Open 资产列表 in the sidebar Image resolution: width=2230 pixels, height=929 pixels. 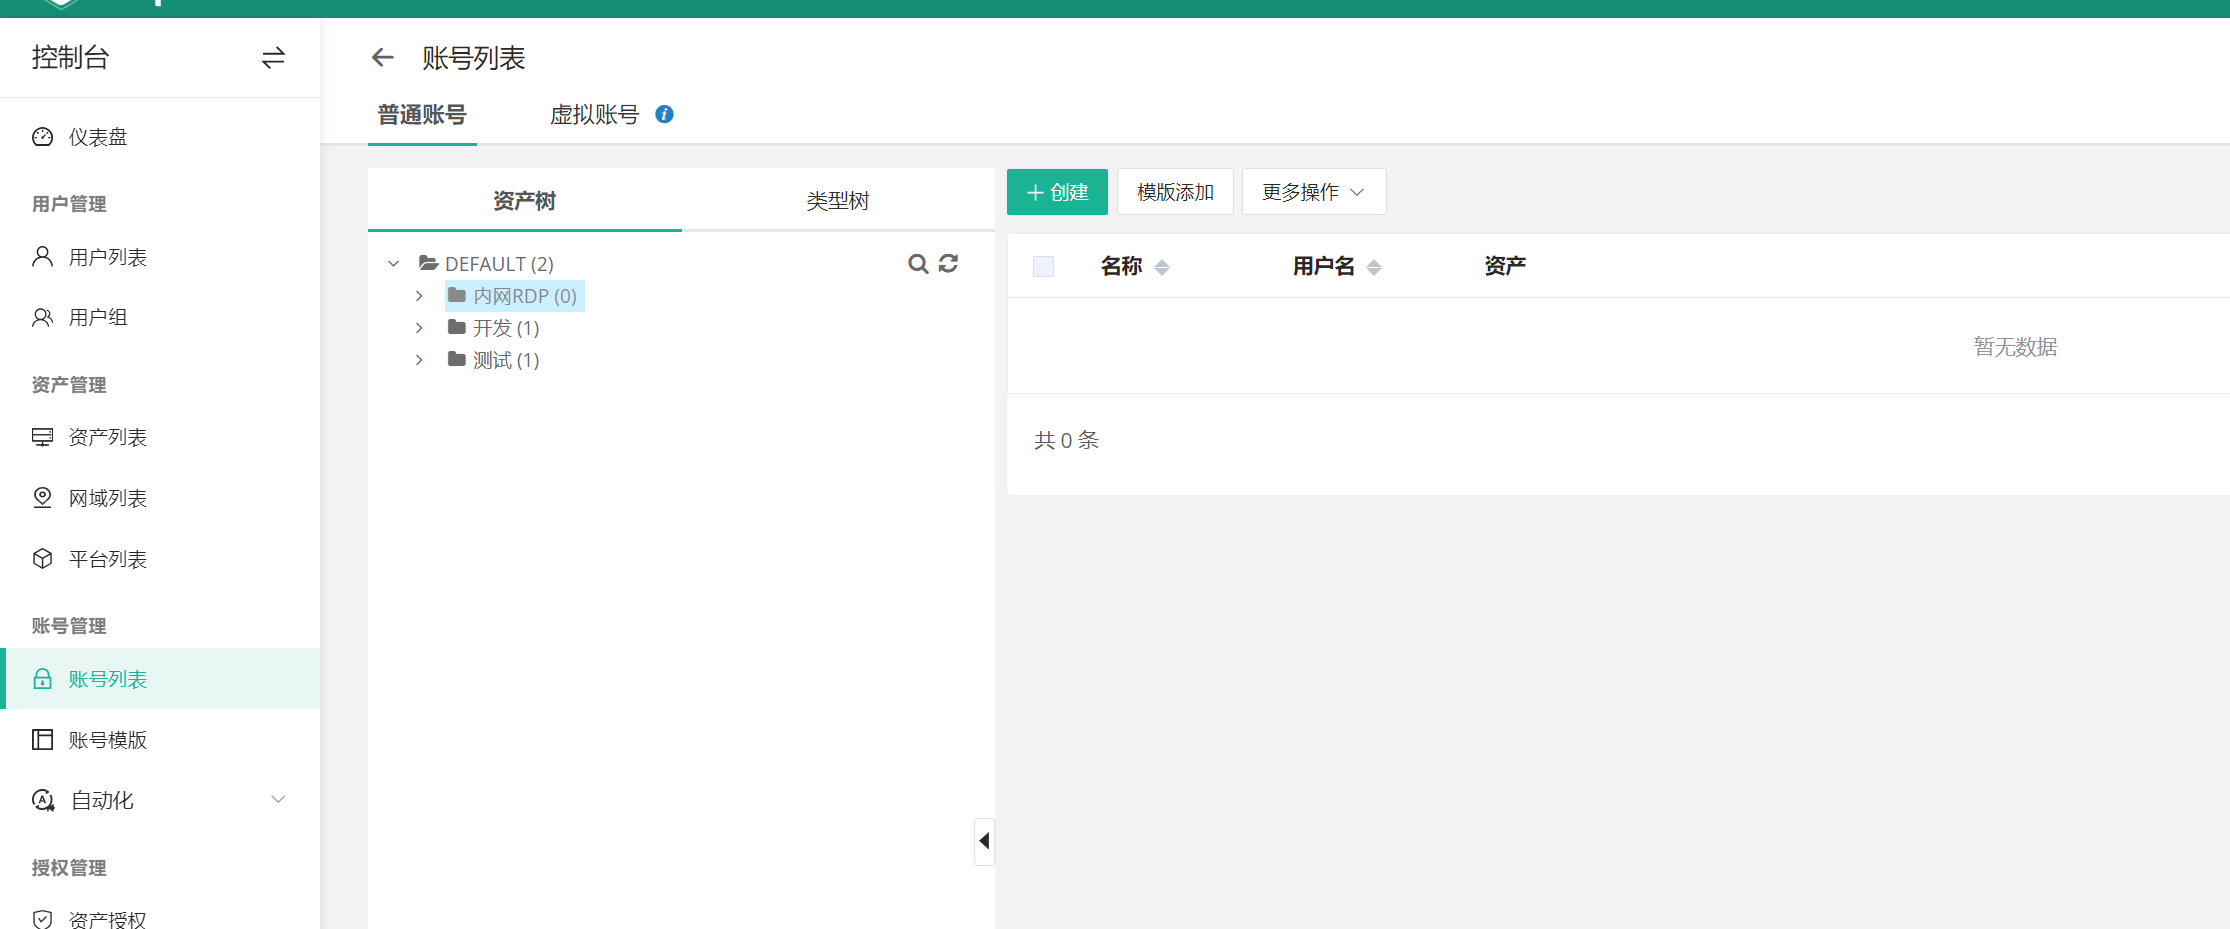coord(108,438)
